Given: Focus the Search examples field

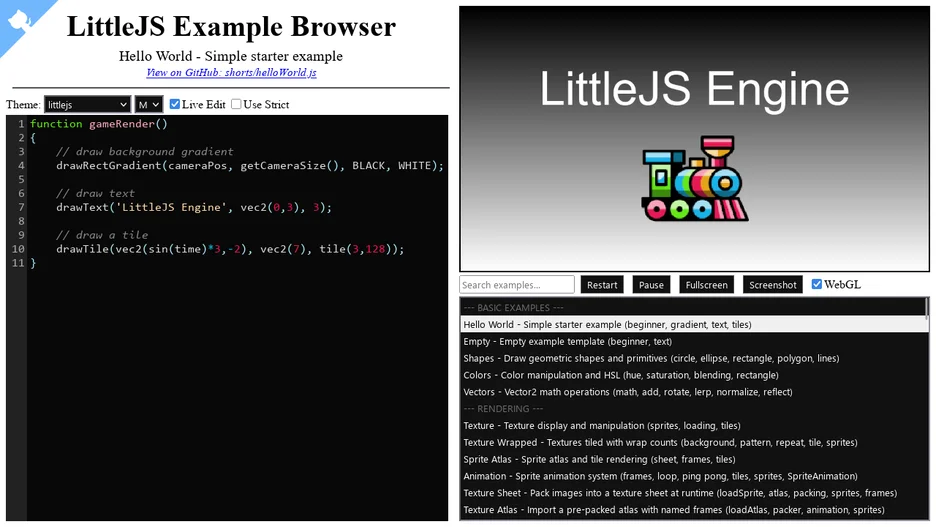Looking at the screenshot, I should point(517,285).
